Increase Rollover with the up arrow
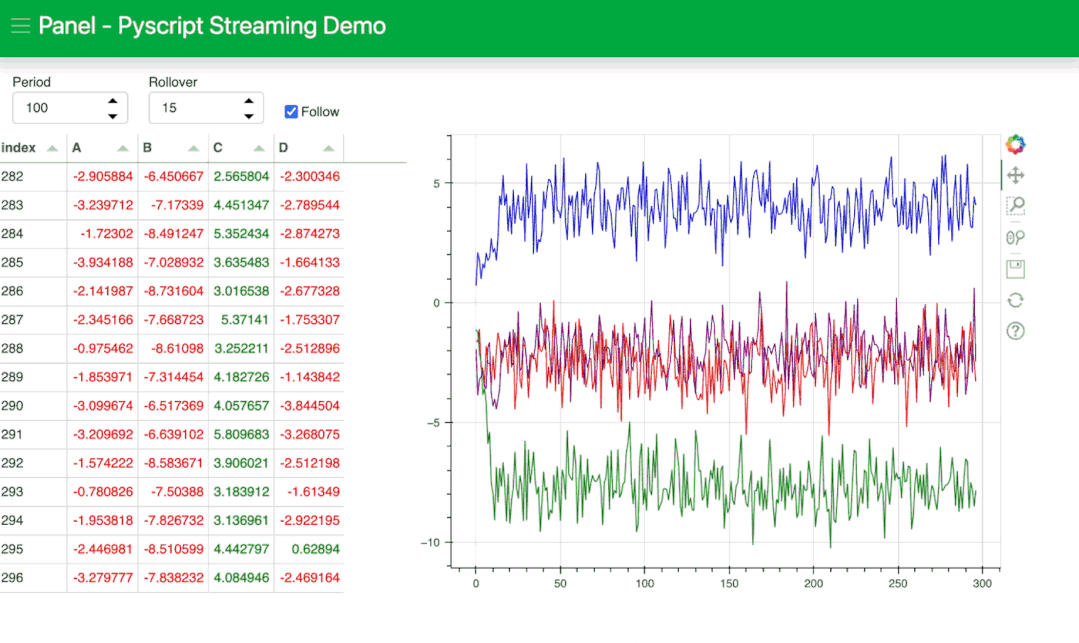 pos(249,101)
